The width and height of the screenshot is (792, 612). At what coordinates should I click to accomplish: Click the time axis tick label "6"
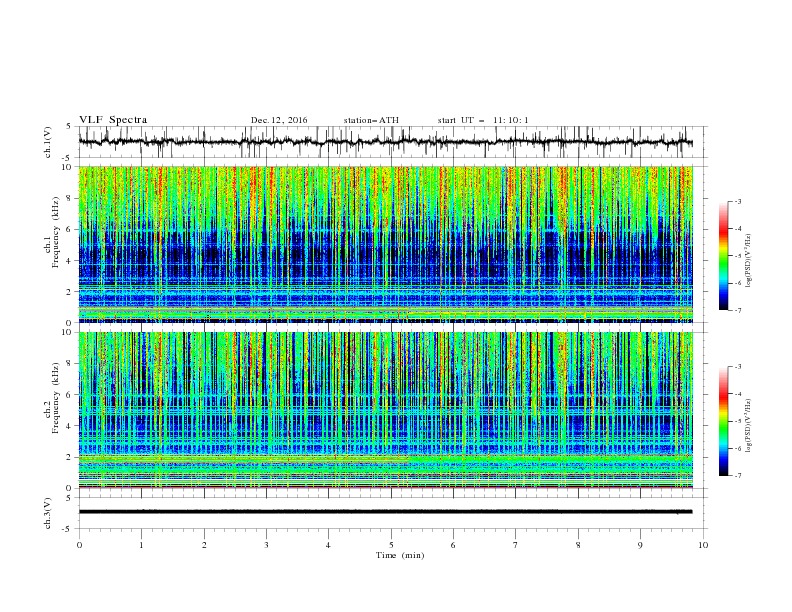tap(453, 545)
